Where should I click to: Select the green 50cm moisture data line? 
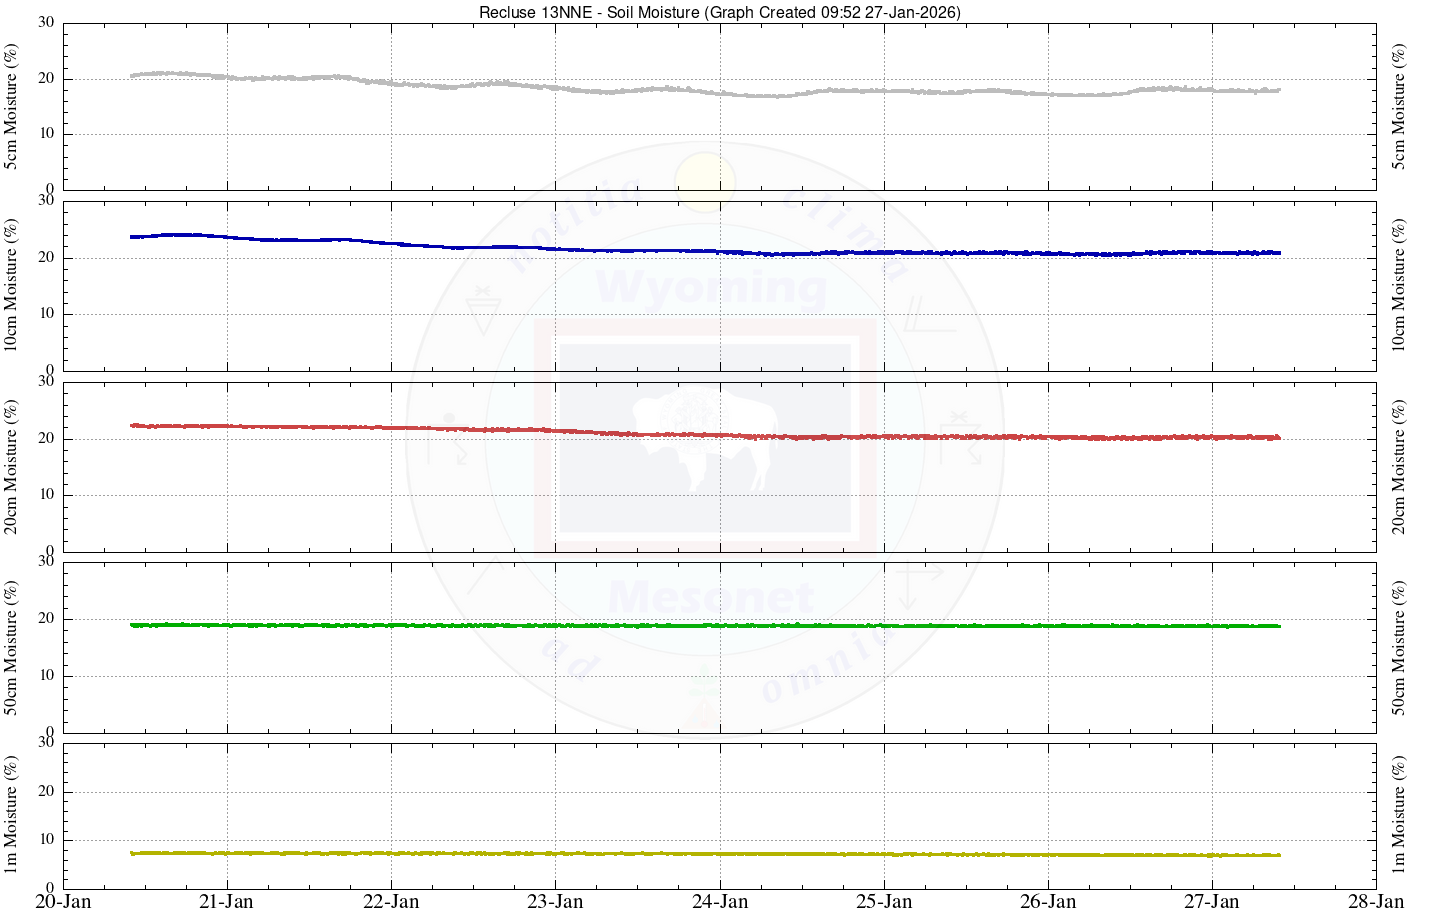(x=700, y=626)
